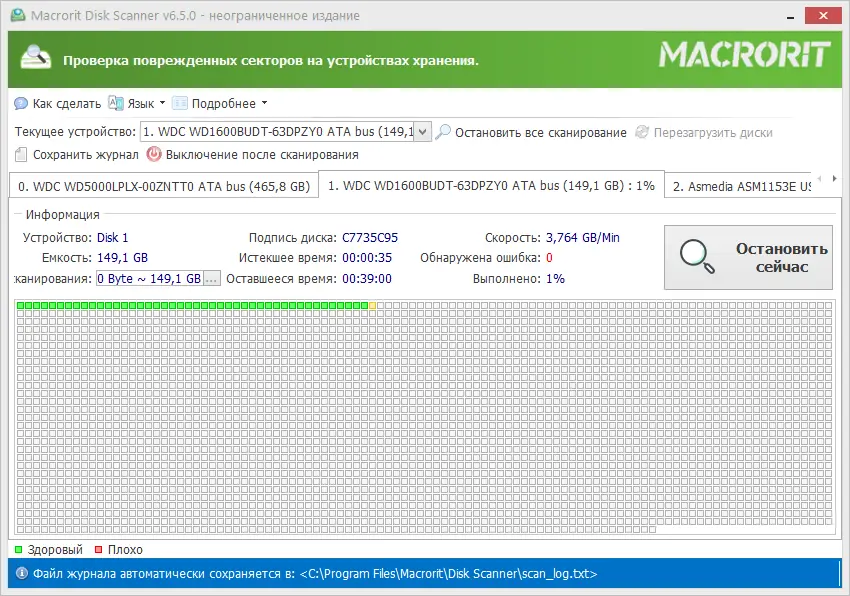This screenshot has height=596, width=850.
Task: Click the remaining time '00:39:00'
Action: coord(367,279)
